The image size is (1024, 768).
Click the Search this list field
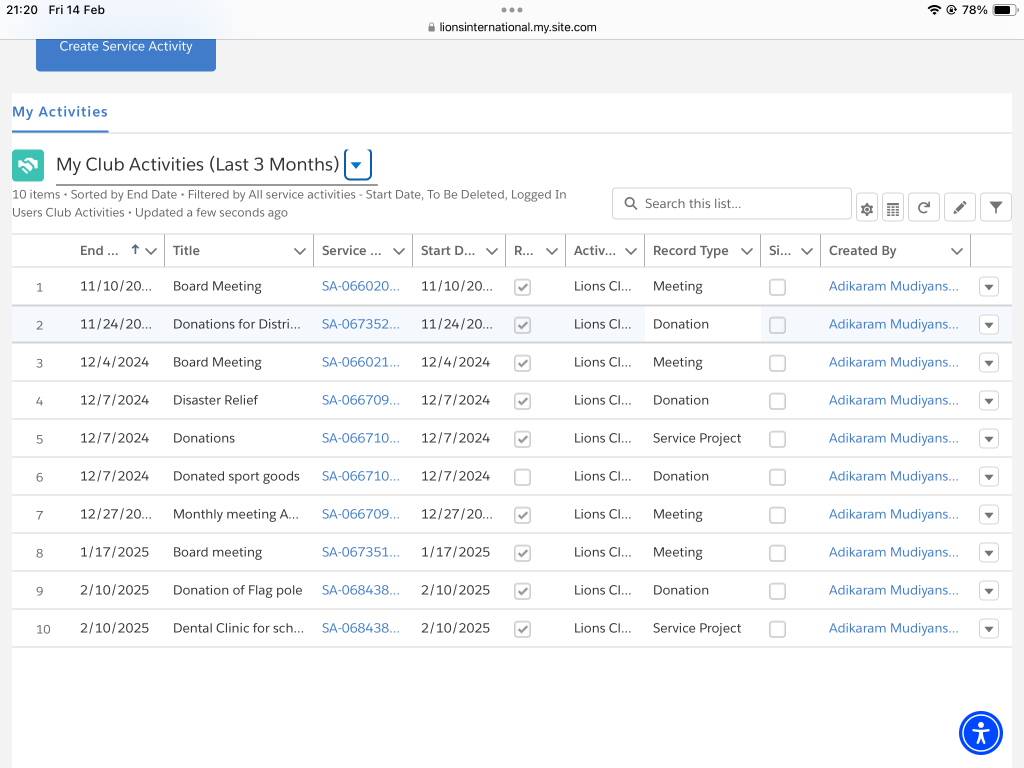click(x=731, y=204)
